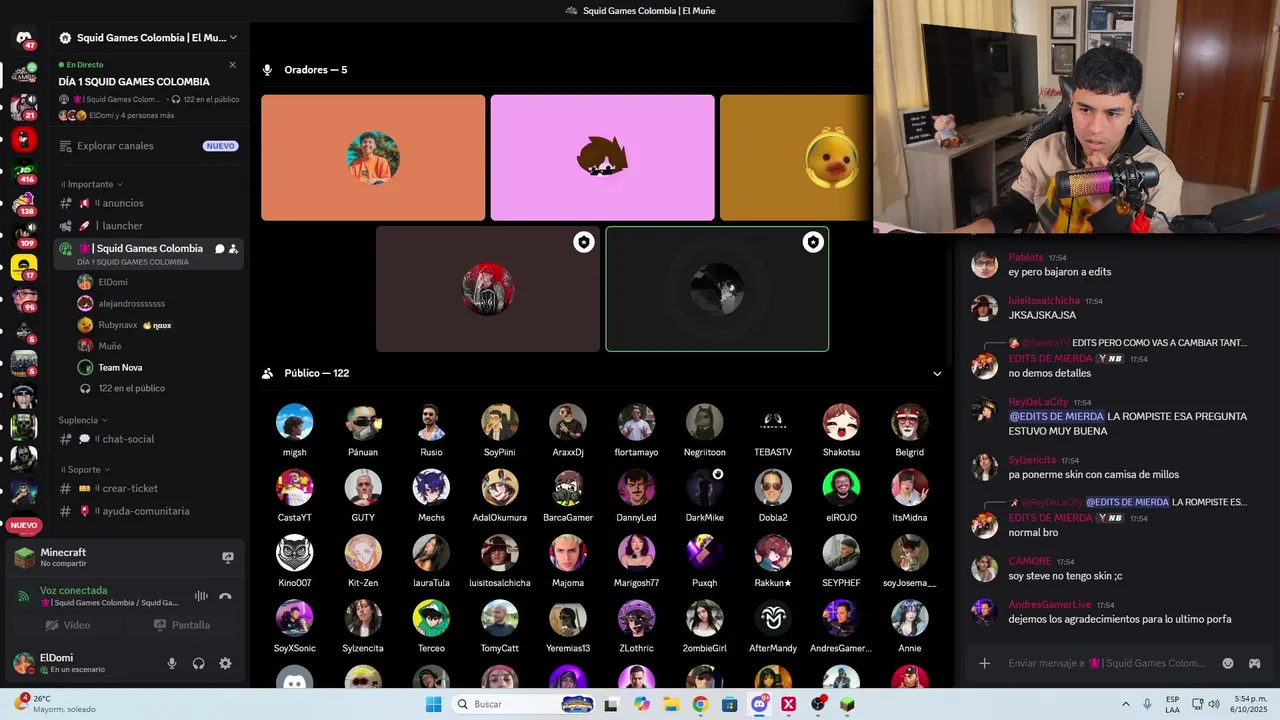Open the emoji picker in chat
Image resolution: width=1280 pixels, height=720 pixels.
pyautogui.click(x=1228, y=663)
